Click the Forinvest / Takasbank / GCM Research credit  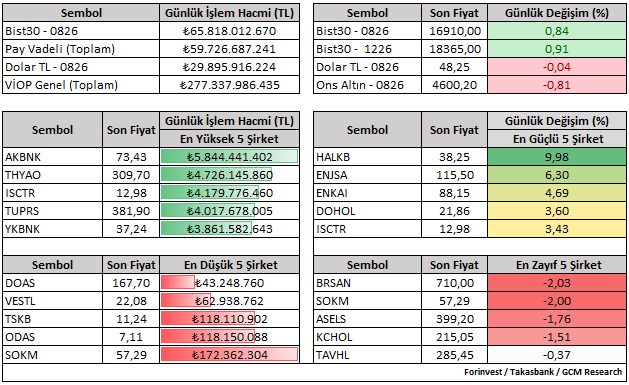pos(543,372)
